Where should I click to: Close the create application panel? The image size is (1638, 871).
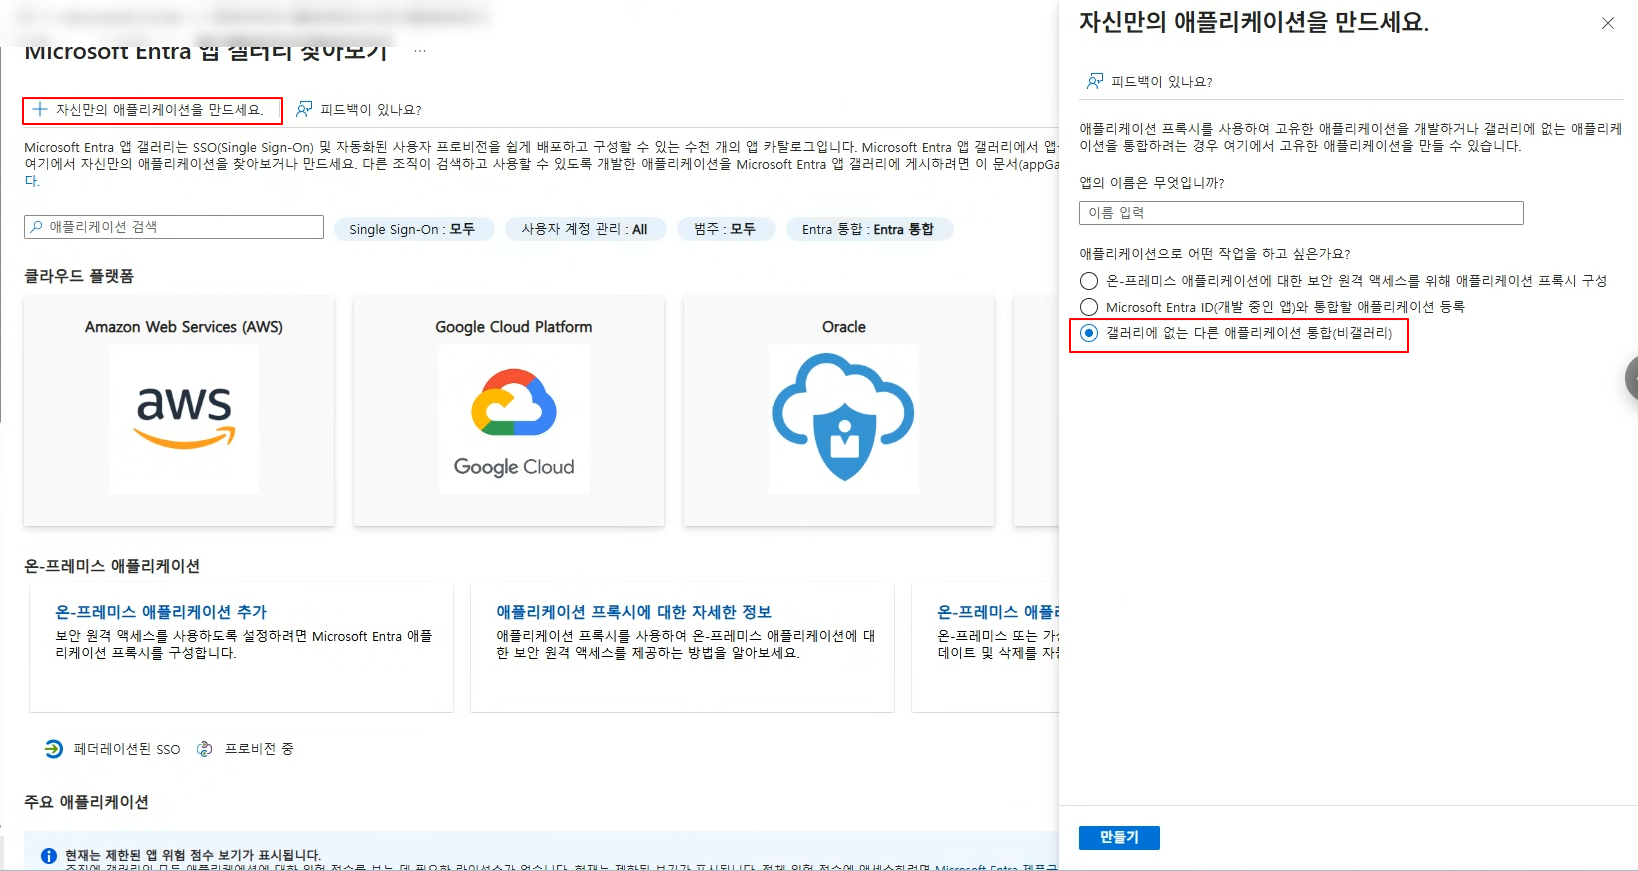click(x=1608, y=23)
